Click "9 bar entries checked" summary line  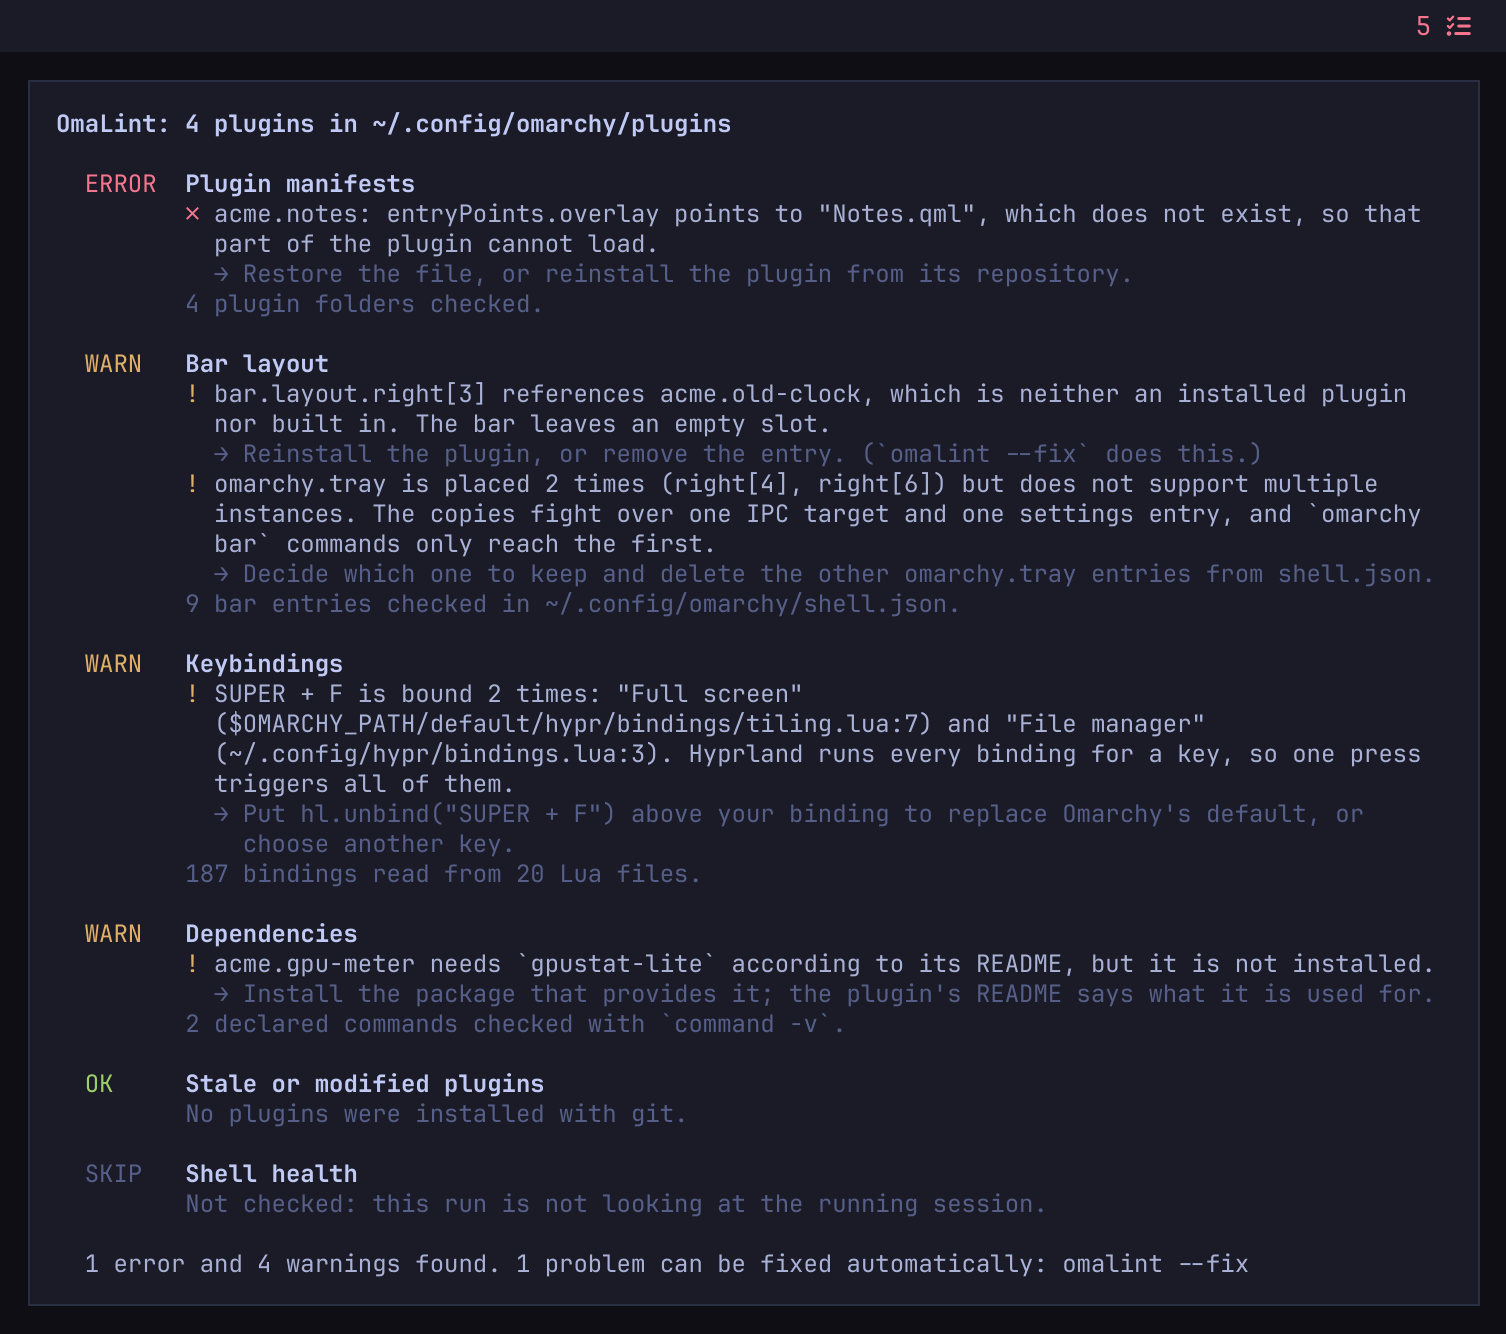[x=572, y=604]
